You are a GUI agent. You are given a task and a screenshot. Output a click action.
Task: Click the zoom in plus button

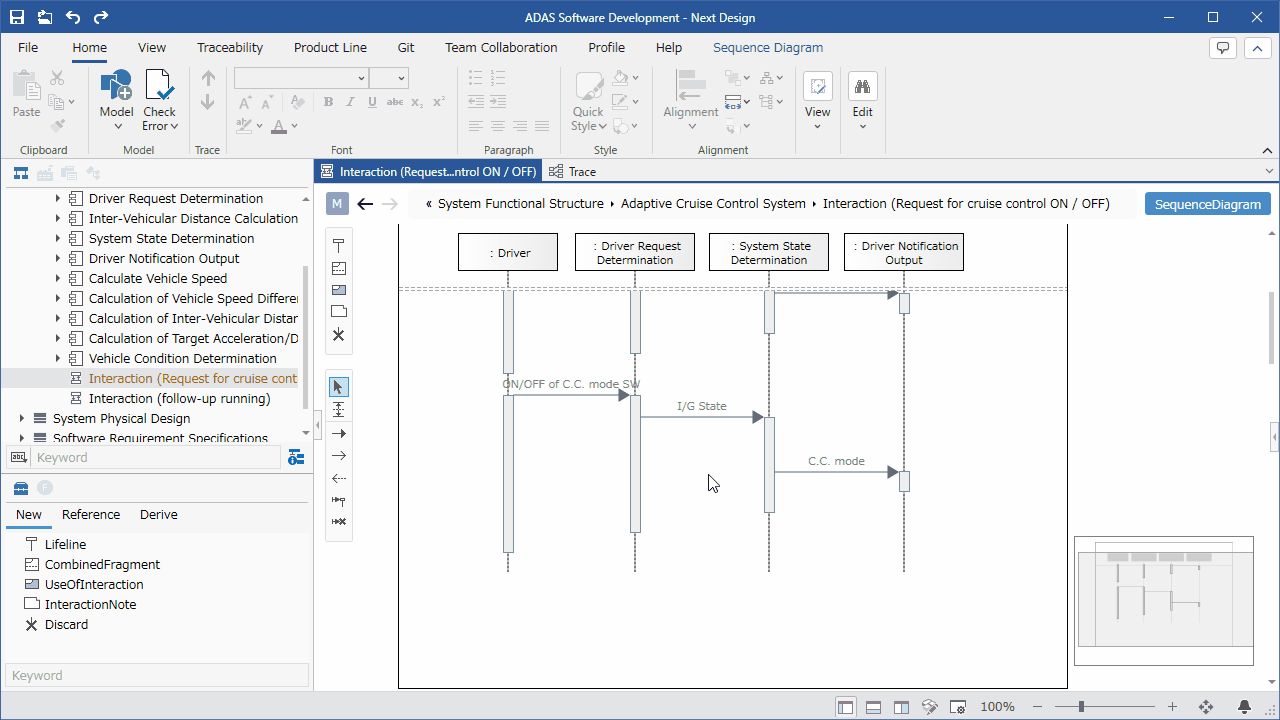[x=1173, y=707]
